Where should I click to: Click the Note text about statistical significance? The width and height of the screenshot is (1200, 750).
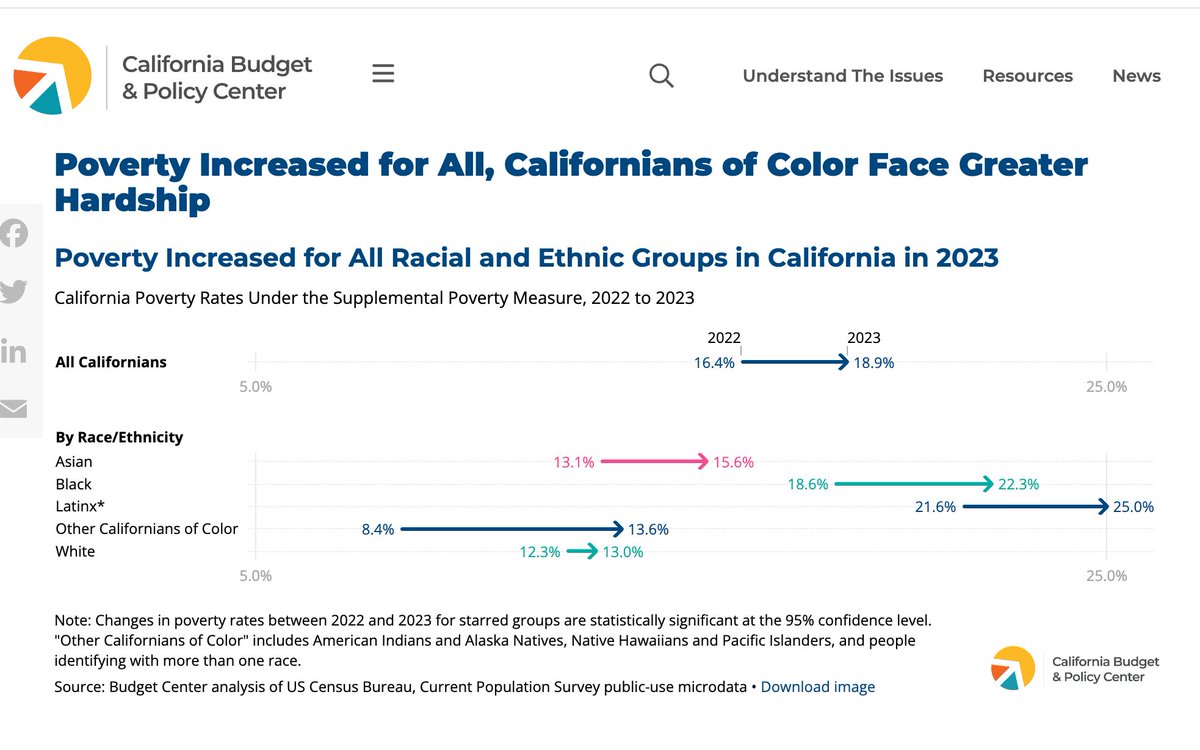pos(493,641)
